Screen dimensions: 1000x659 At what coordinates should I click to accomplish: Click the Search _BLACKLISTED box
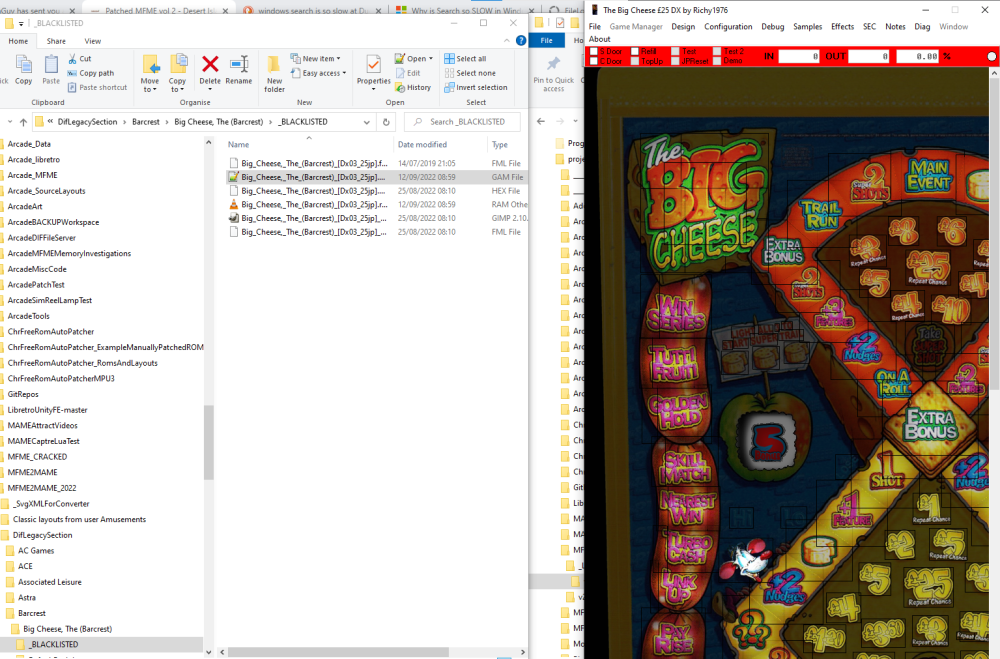pos(462,122)
